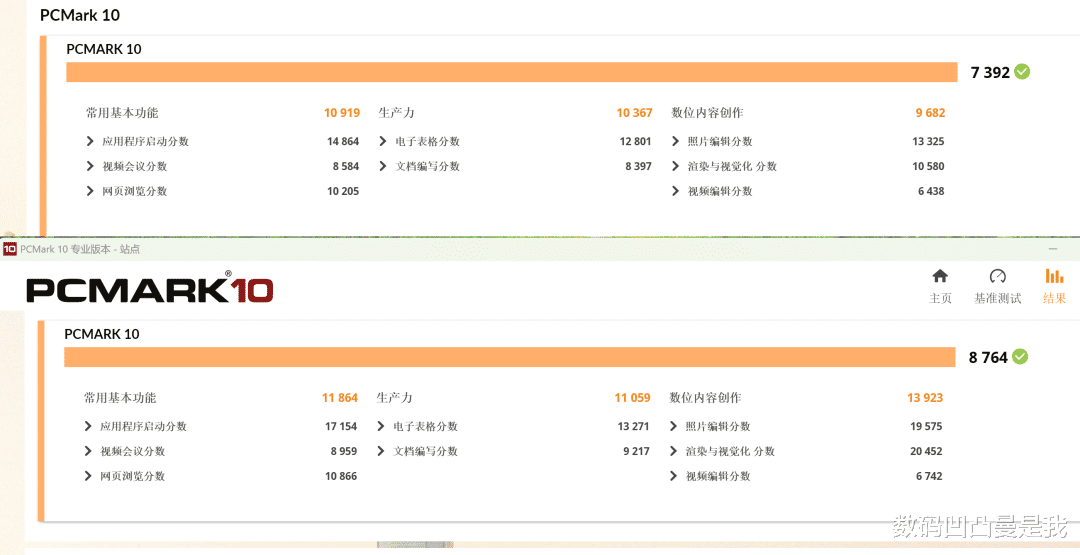Image resolution: width=1080 pixels, height=555 pixels.
Task: Expand 渲染与视觉化 row scoring 10 580
Action: click(x=676, y=166)
